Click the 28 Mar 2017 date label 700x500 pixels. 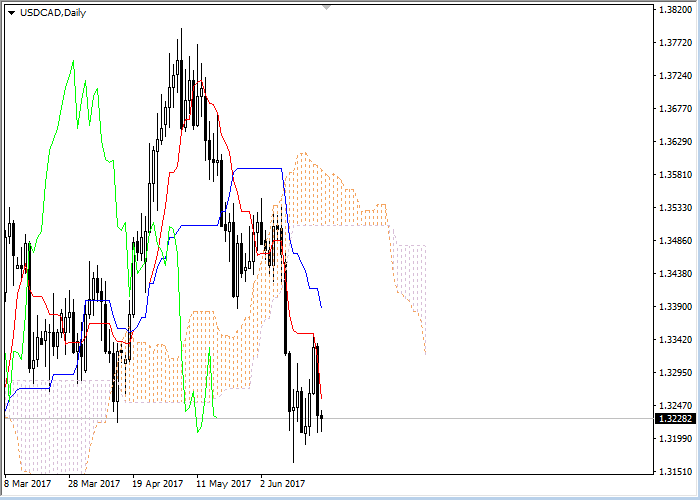(x=95, y=483)
